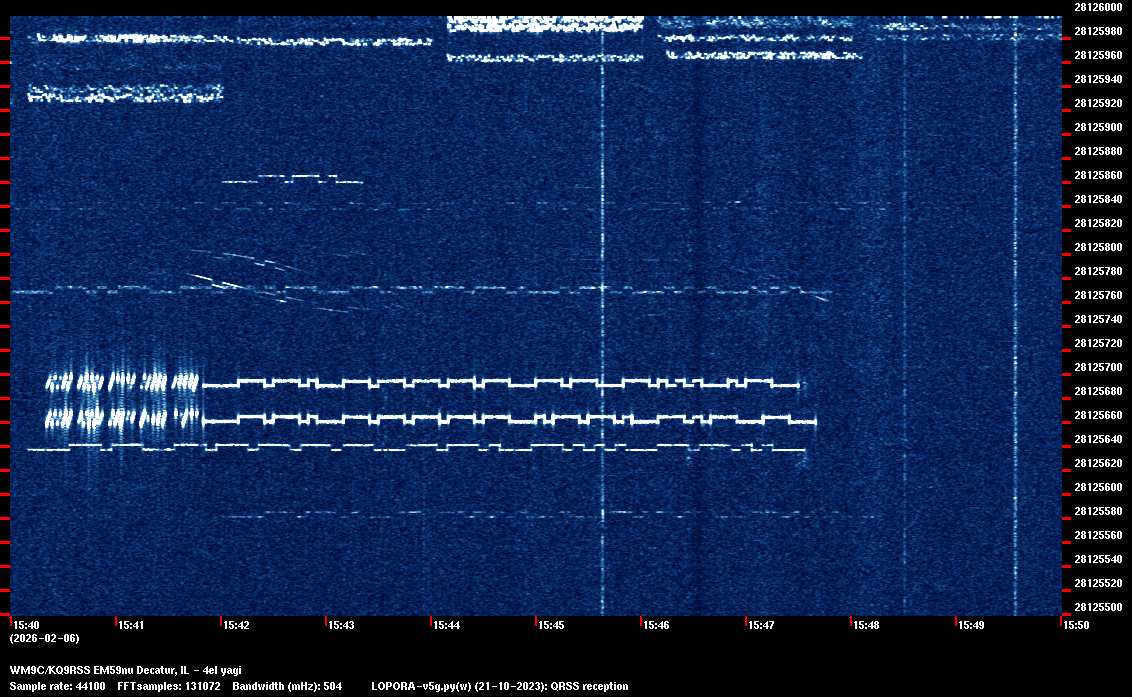Click the 28126000 frequency label
The image size is (1132, 697).
[1096, 7]
